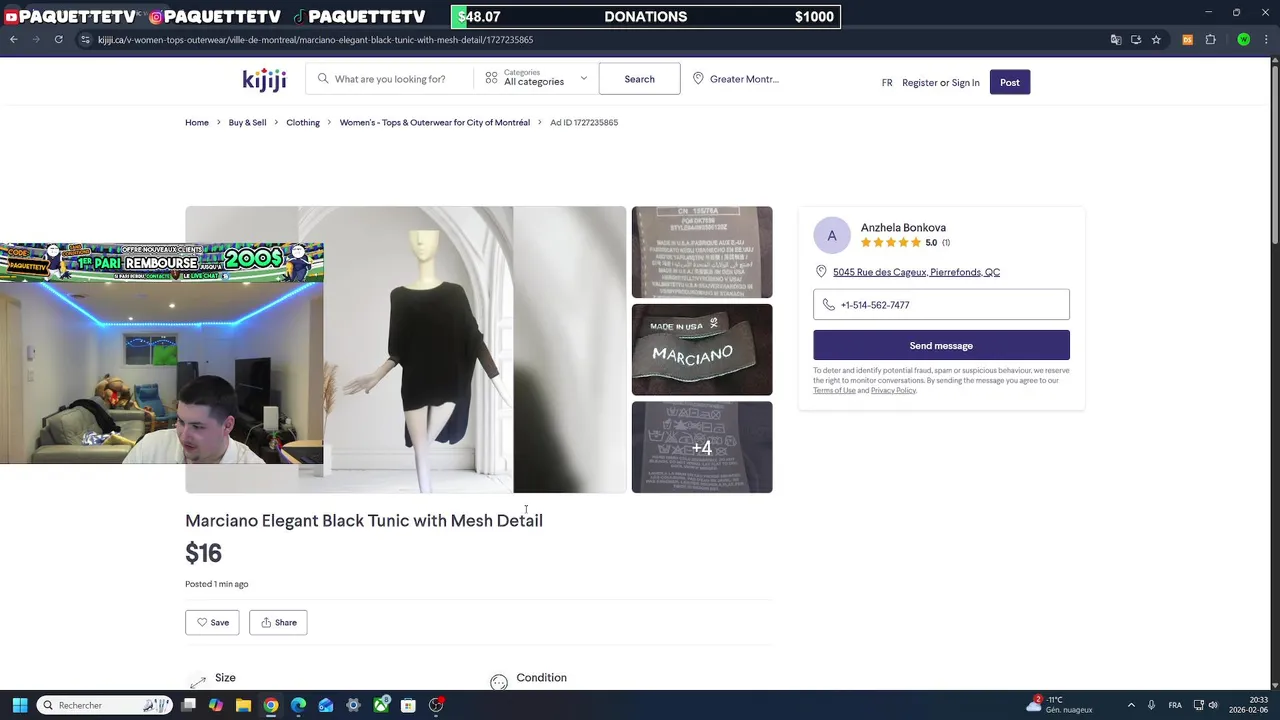This screenshot has width=1280, height=720.
Task: Open the 5045 Rue des Cageux address link
Action: [916, 272]
